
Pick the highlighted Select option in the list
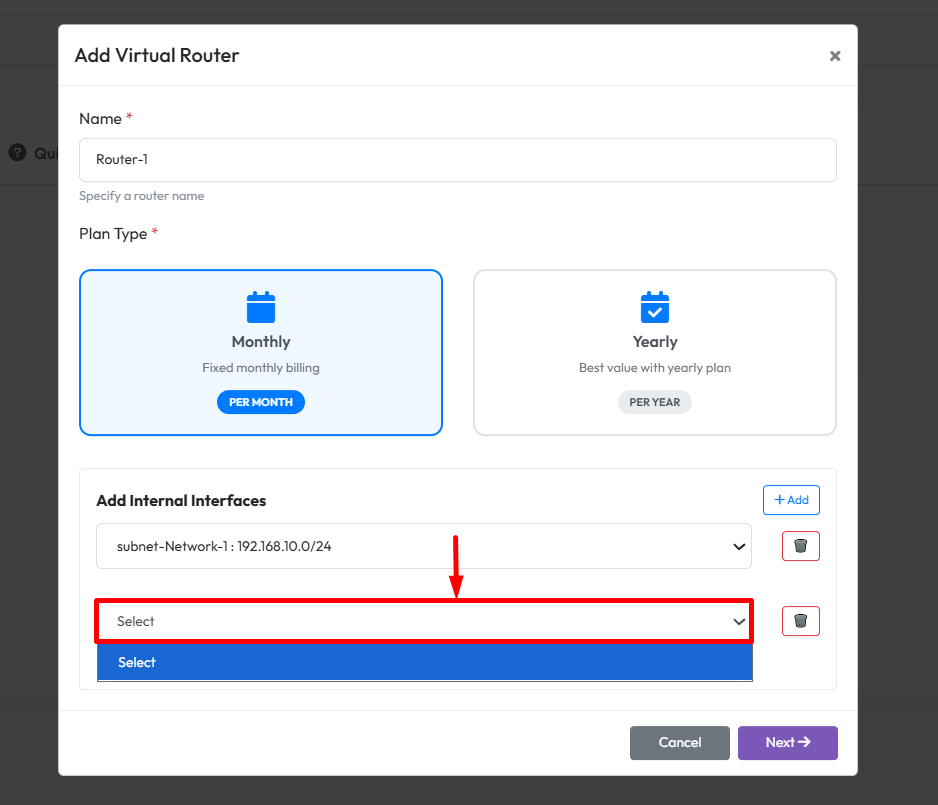[423, 662]
